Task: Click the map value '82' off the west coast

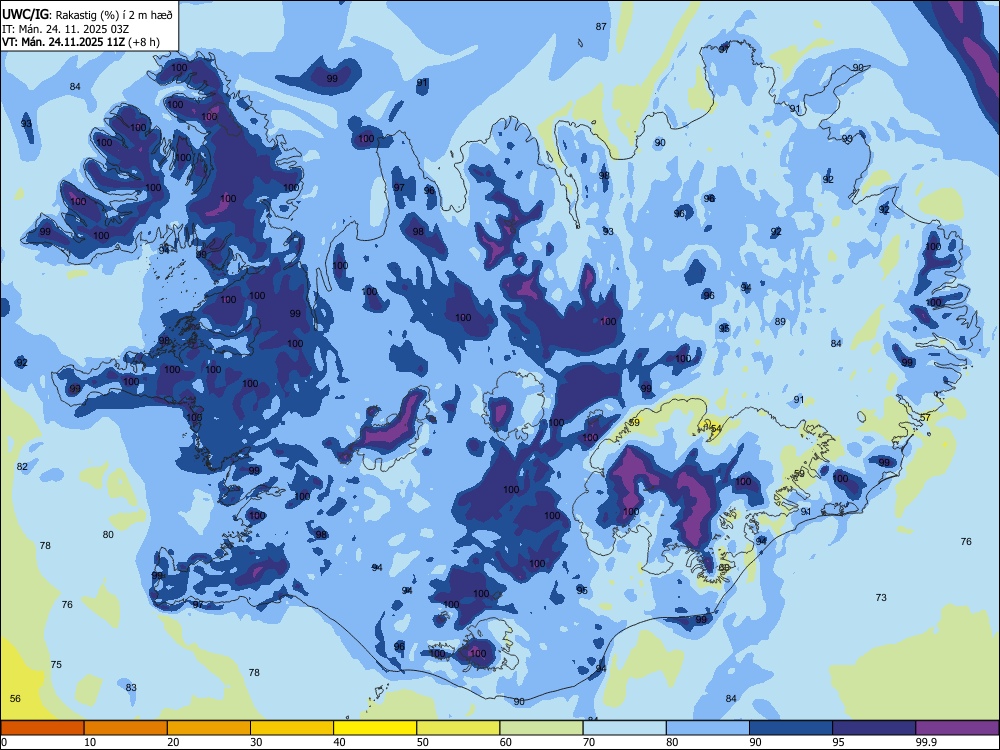Action: coord(22,466)
